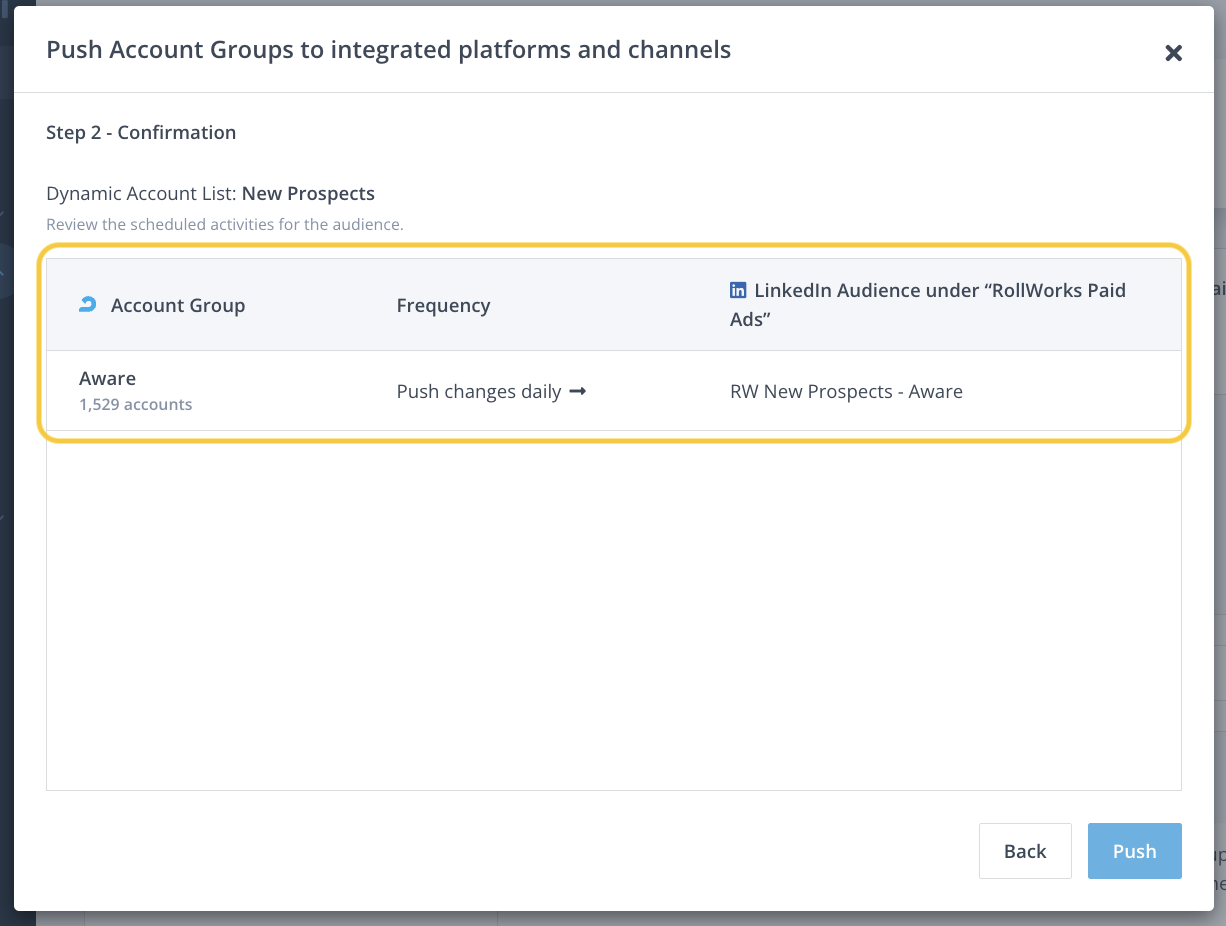Go back using the Back button
This screenshot has height=926, width=1226.
[x=1024, y=851]
